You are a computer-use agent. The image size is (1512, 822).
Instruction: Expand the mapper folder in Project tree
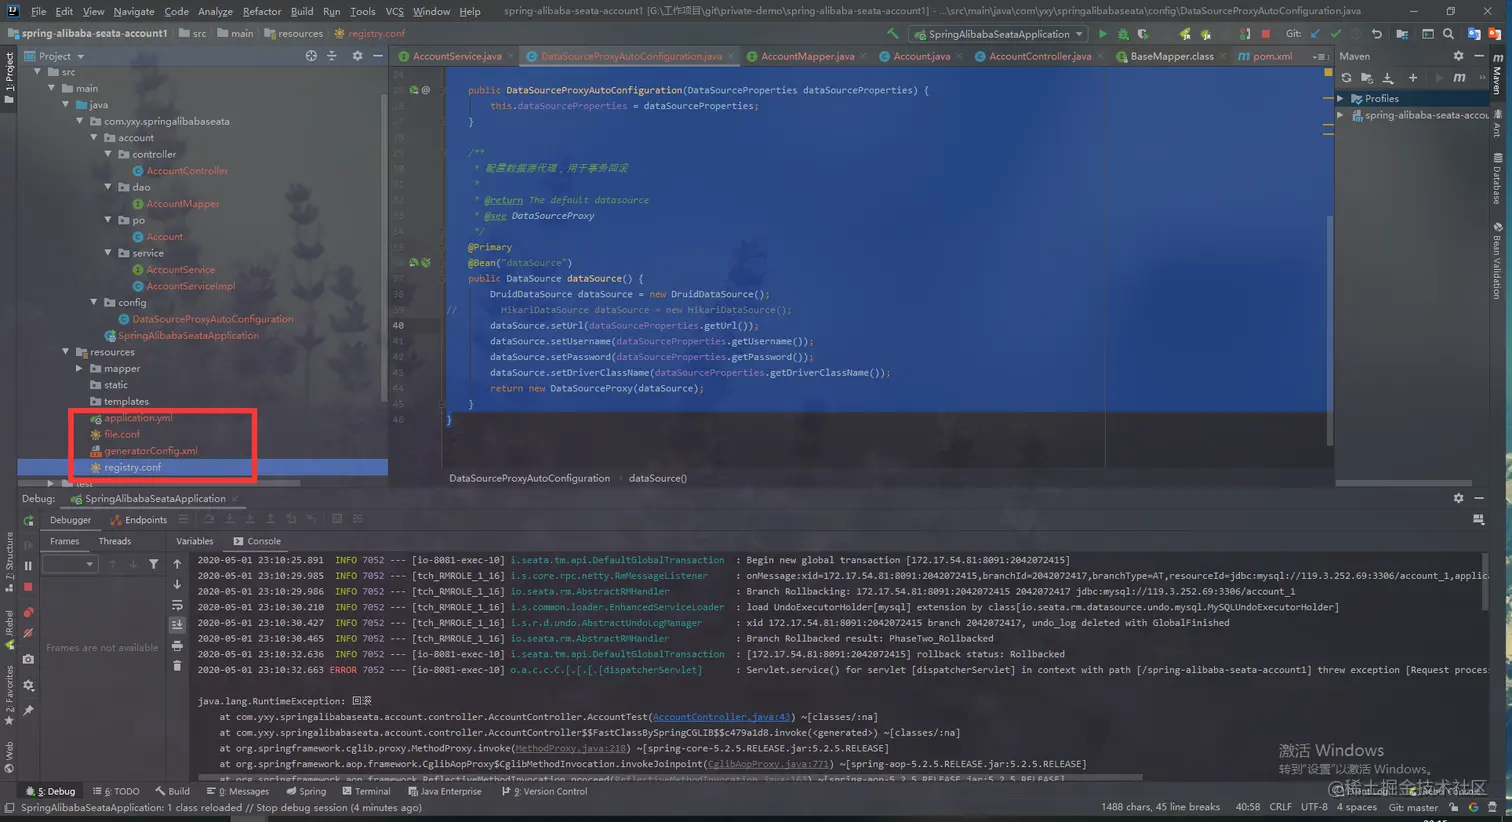(80, 369)
